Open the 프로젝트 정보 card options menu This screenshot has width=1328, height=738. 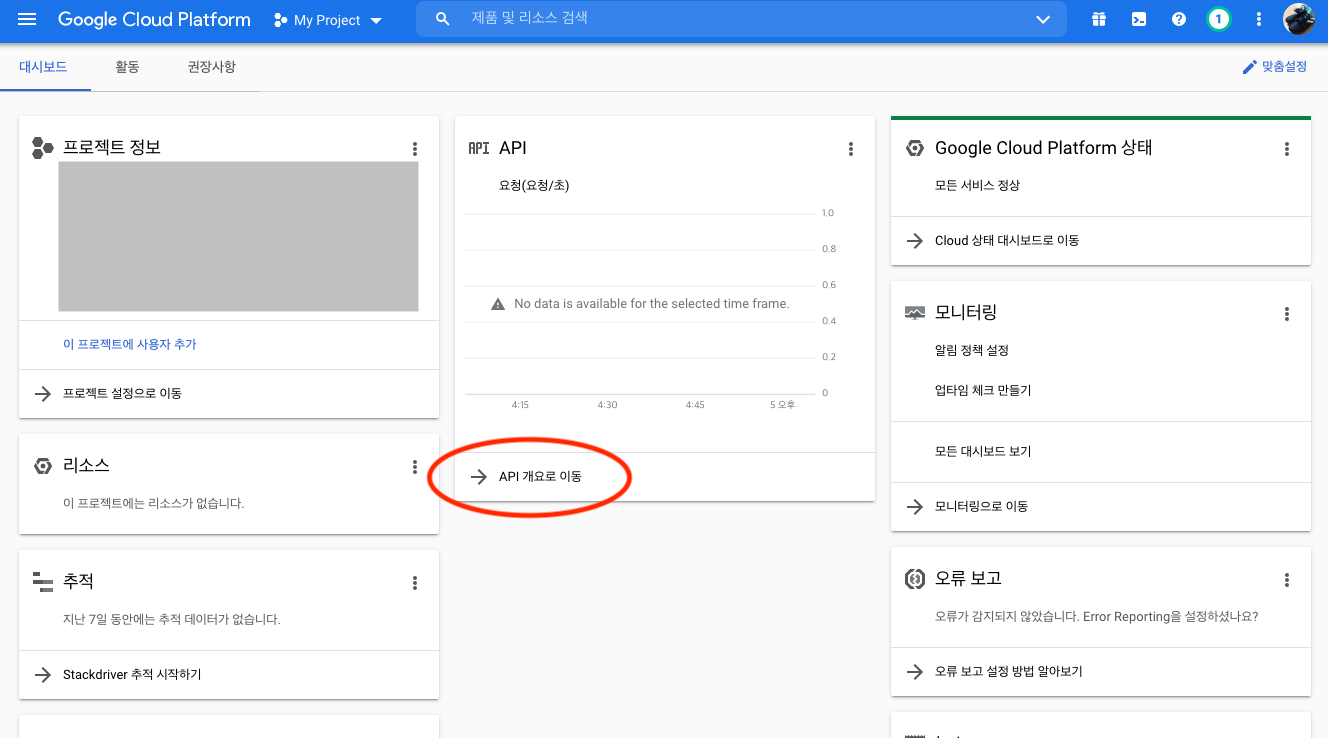tap(415, 149)
